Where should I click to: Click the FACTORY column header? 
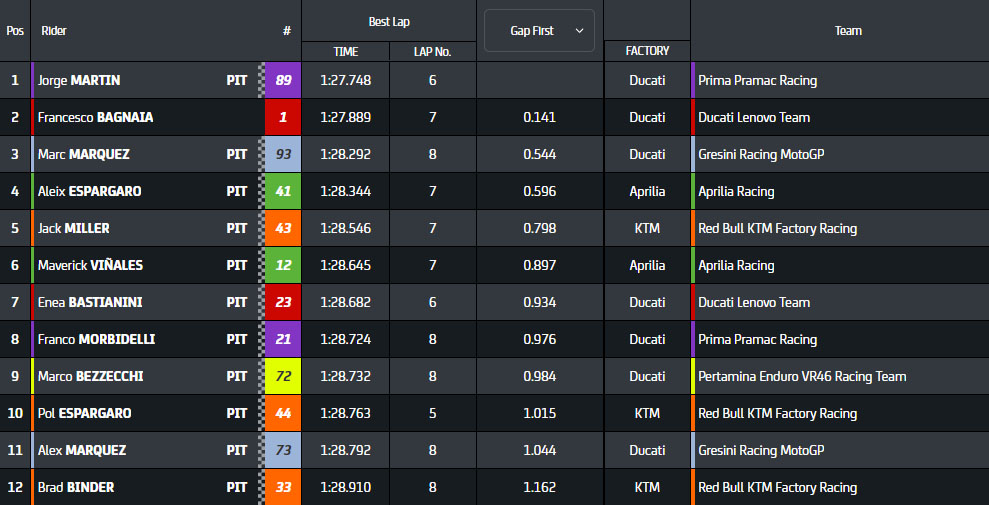(x=647, y=51)
